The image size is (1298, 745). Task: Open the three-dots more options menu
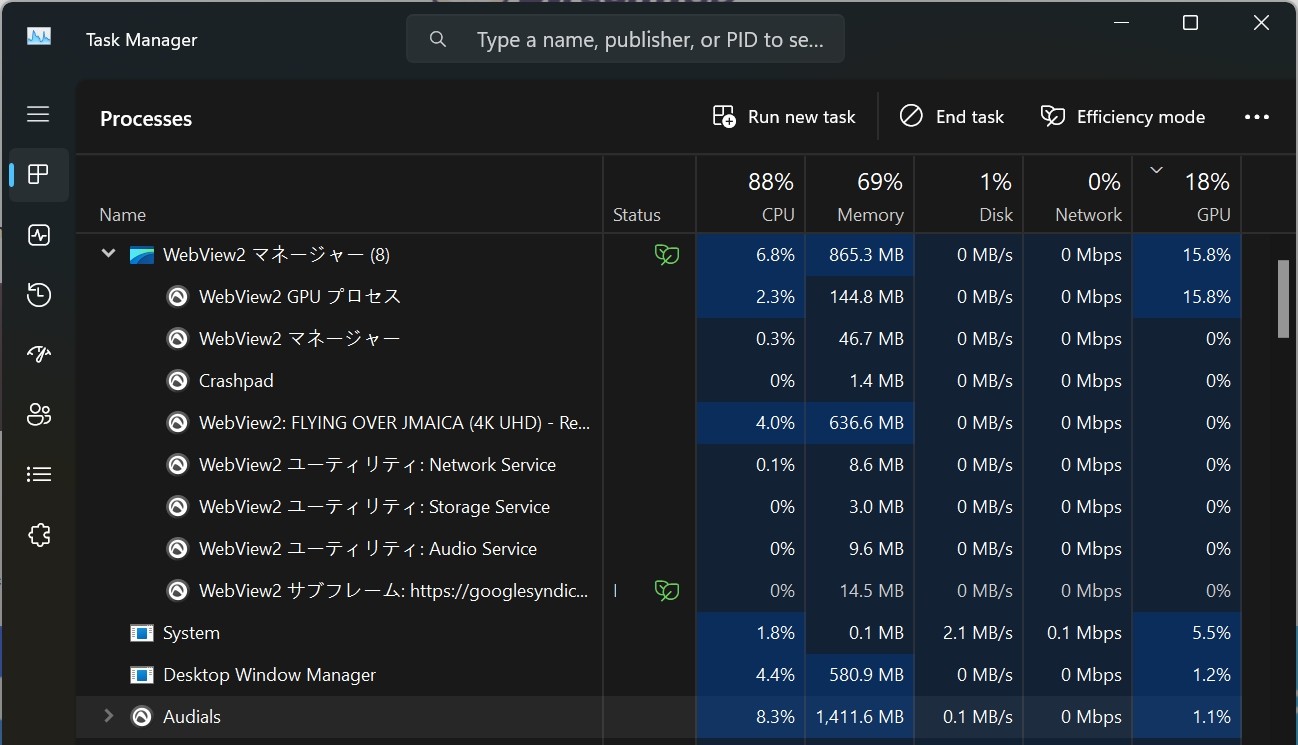tap(1257, 117)
